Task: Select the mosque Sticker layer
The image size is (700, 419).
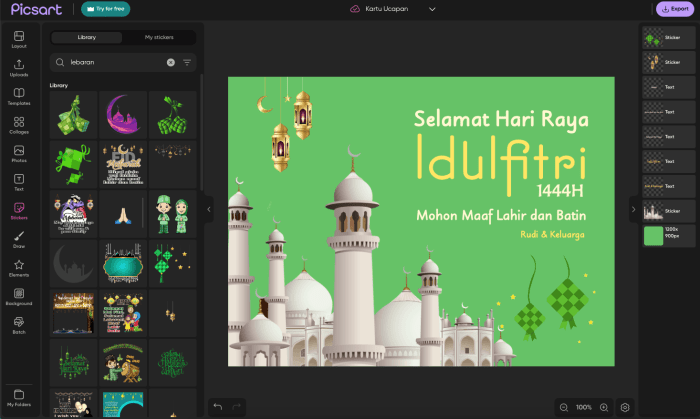Action: click(x=668, y=211)
